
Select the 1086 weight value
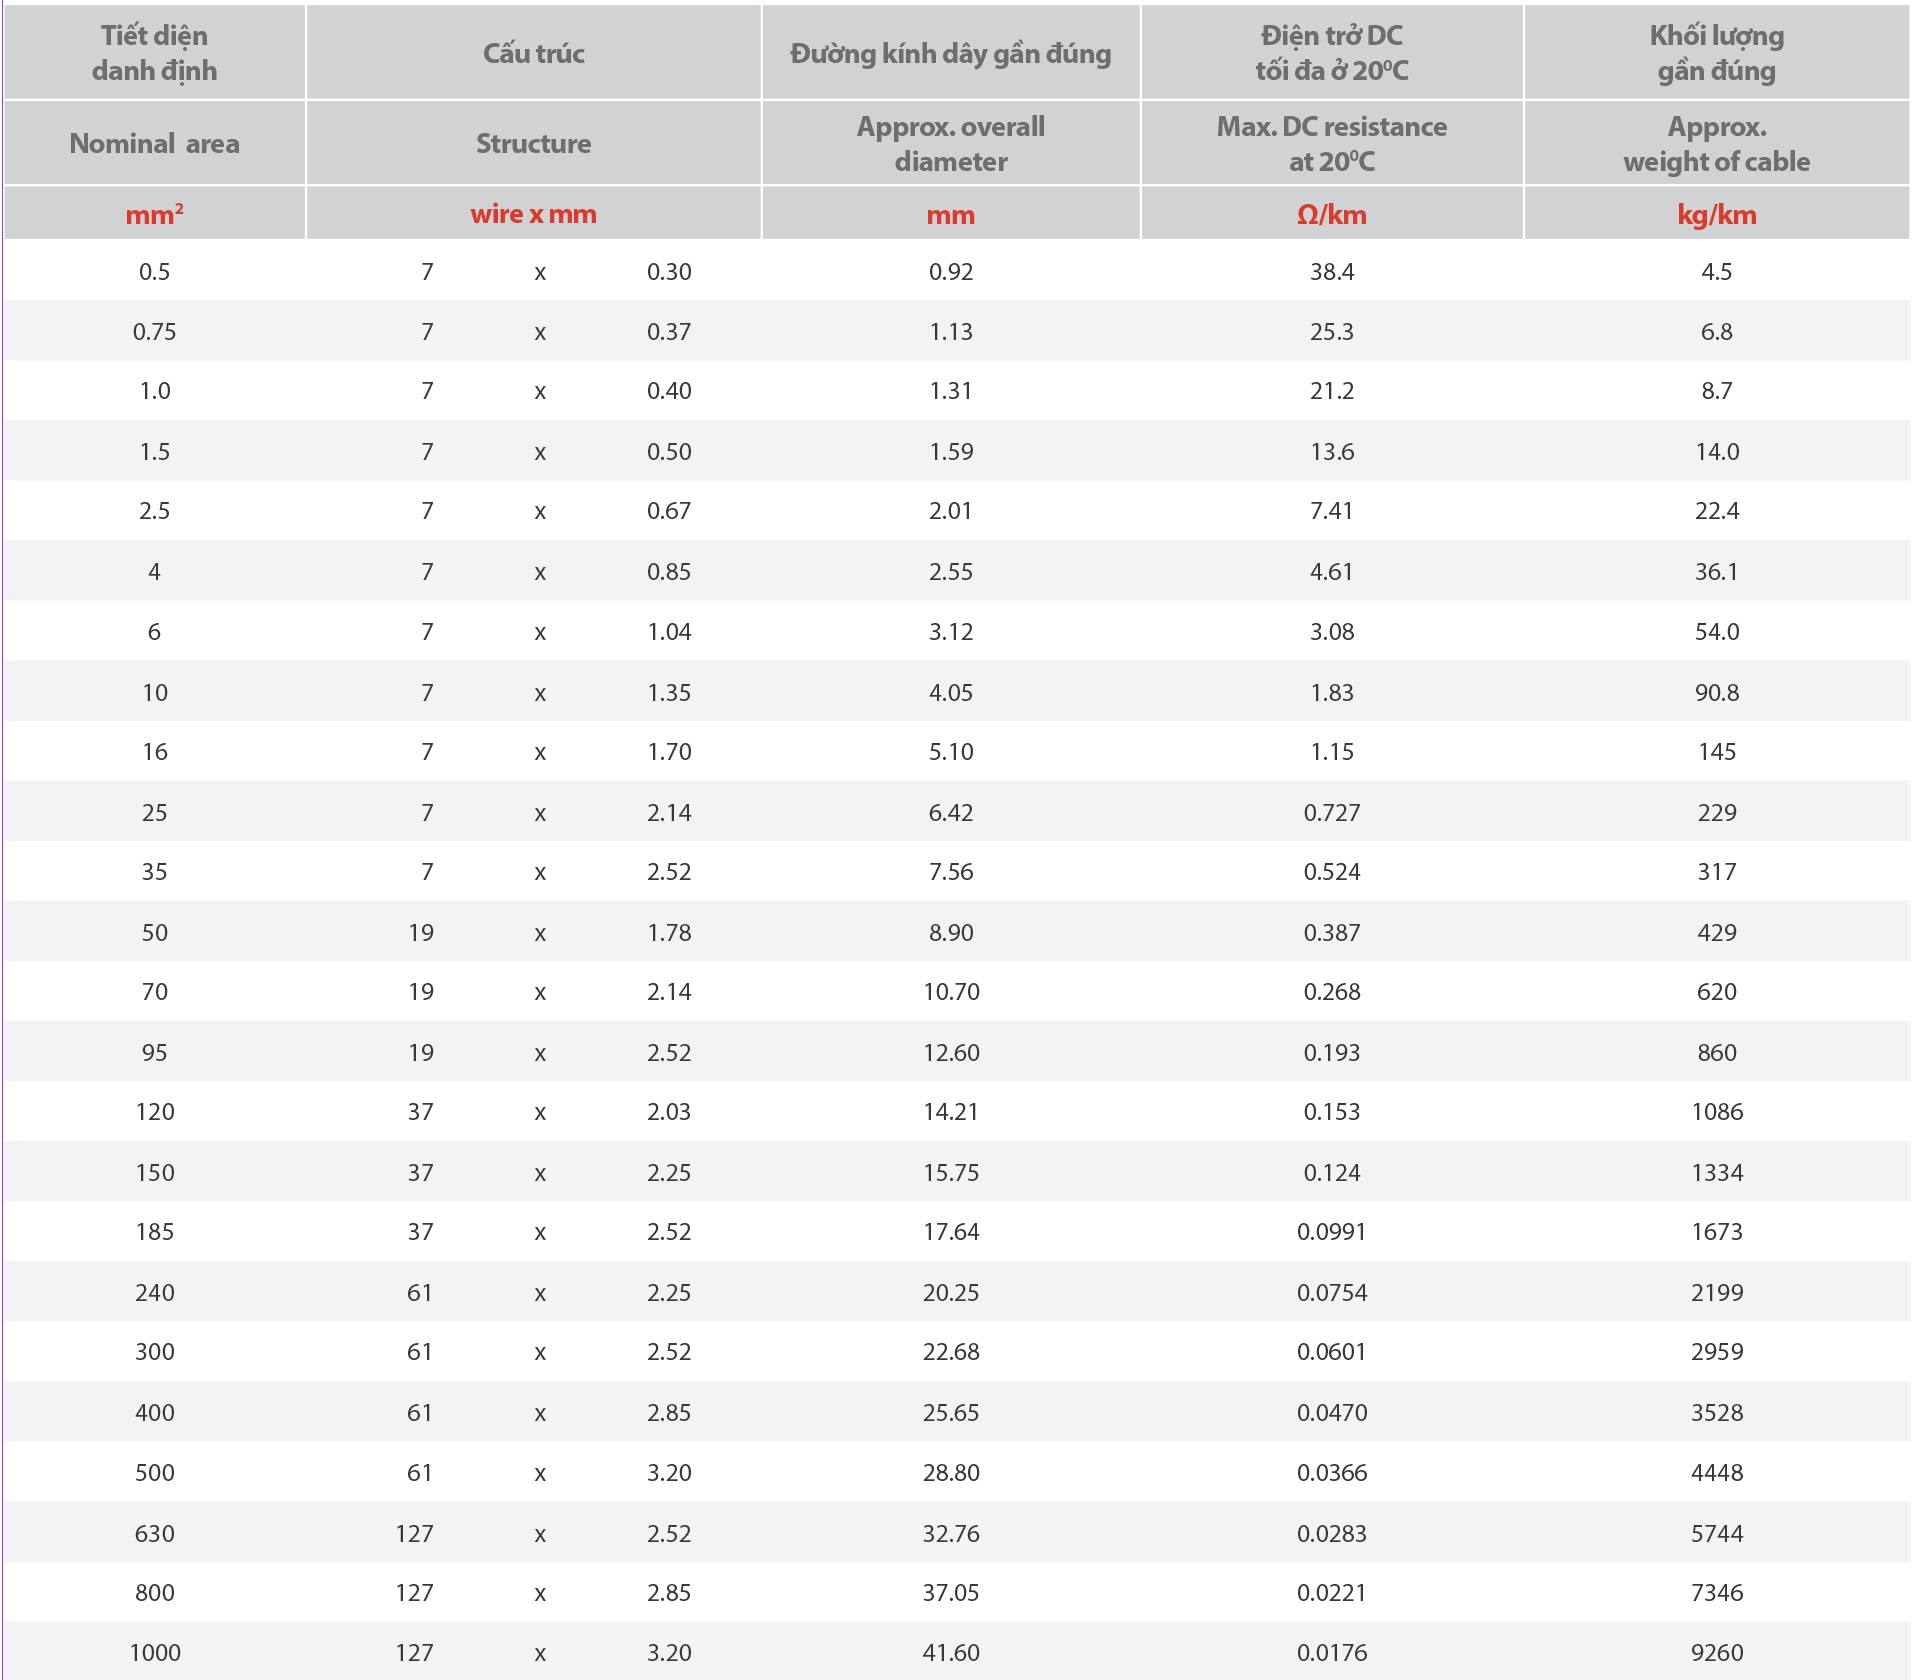point(1716,1112)
